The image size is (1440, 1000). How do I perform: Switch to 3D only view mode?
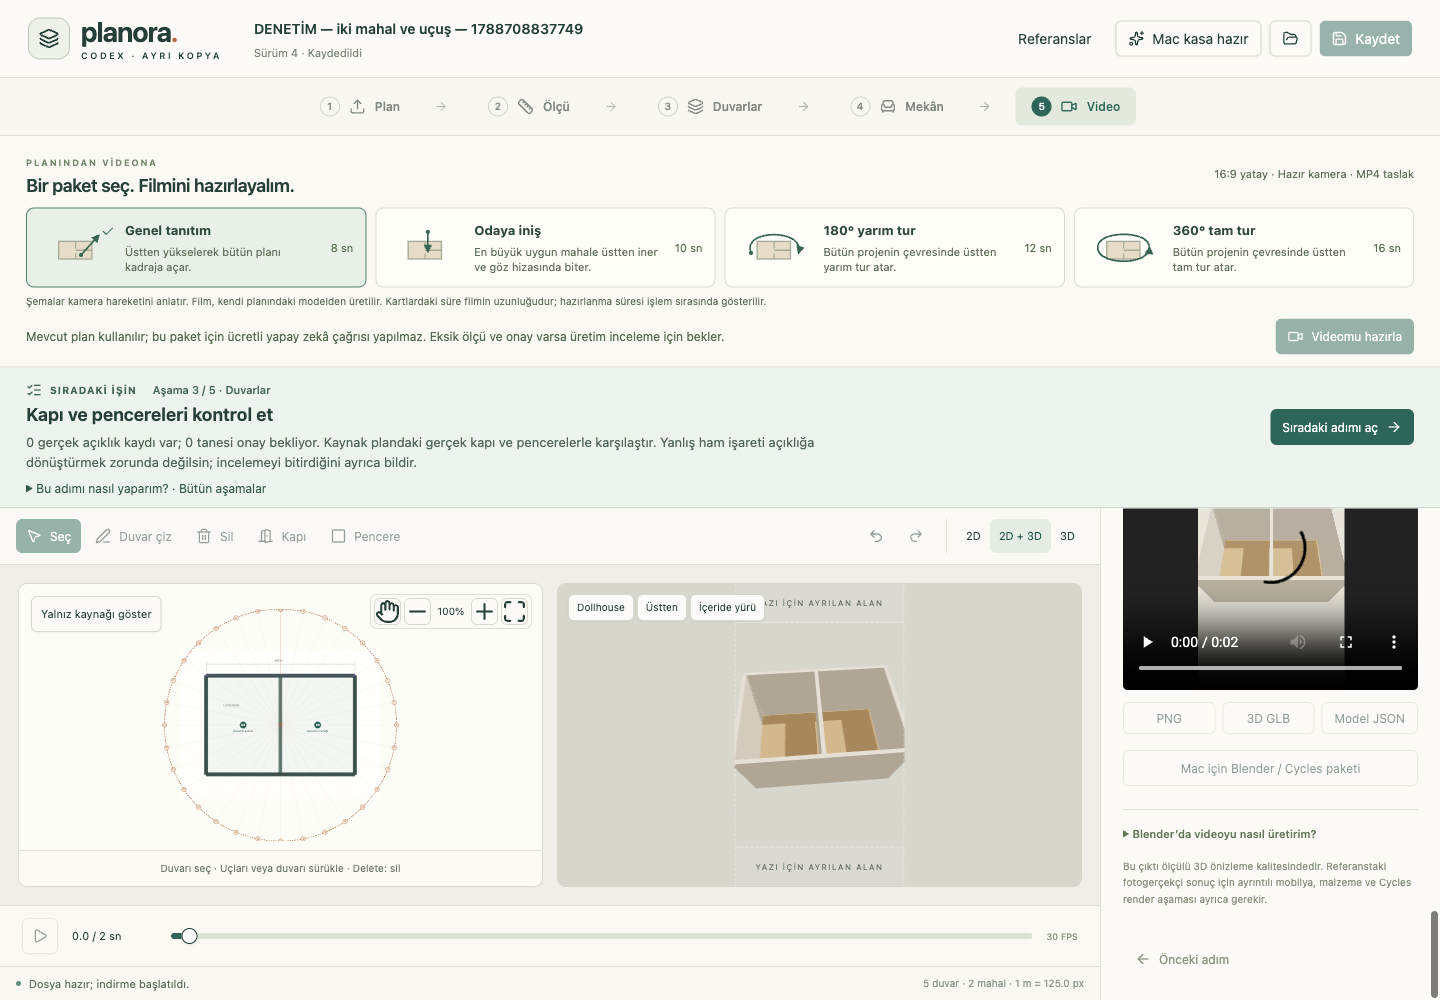[x=1067, y=536]
